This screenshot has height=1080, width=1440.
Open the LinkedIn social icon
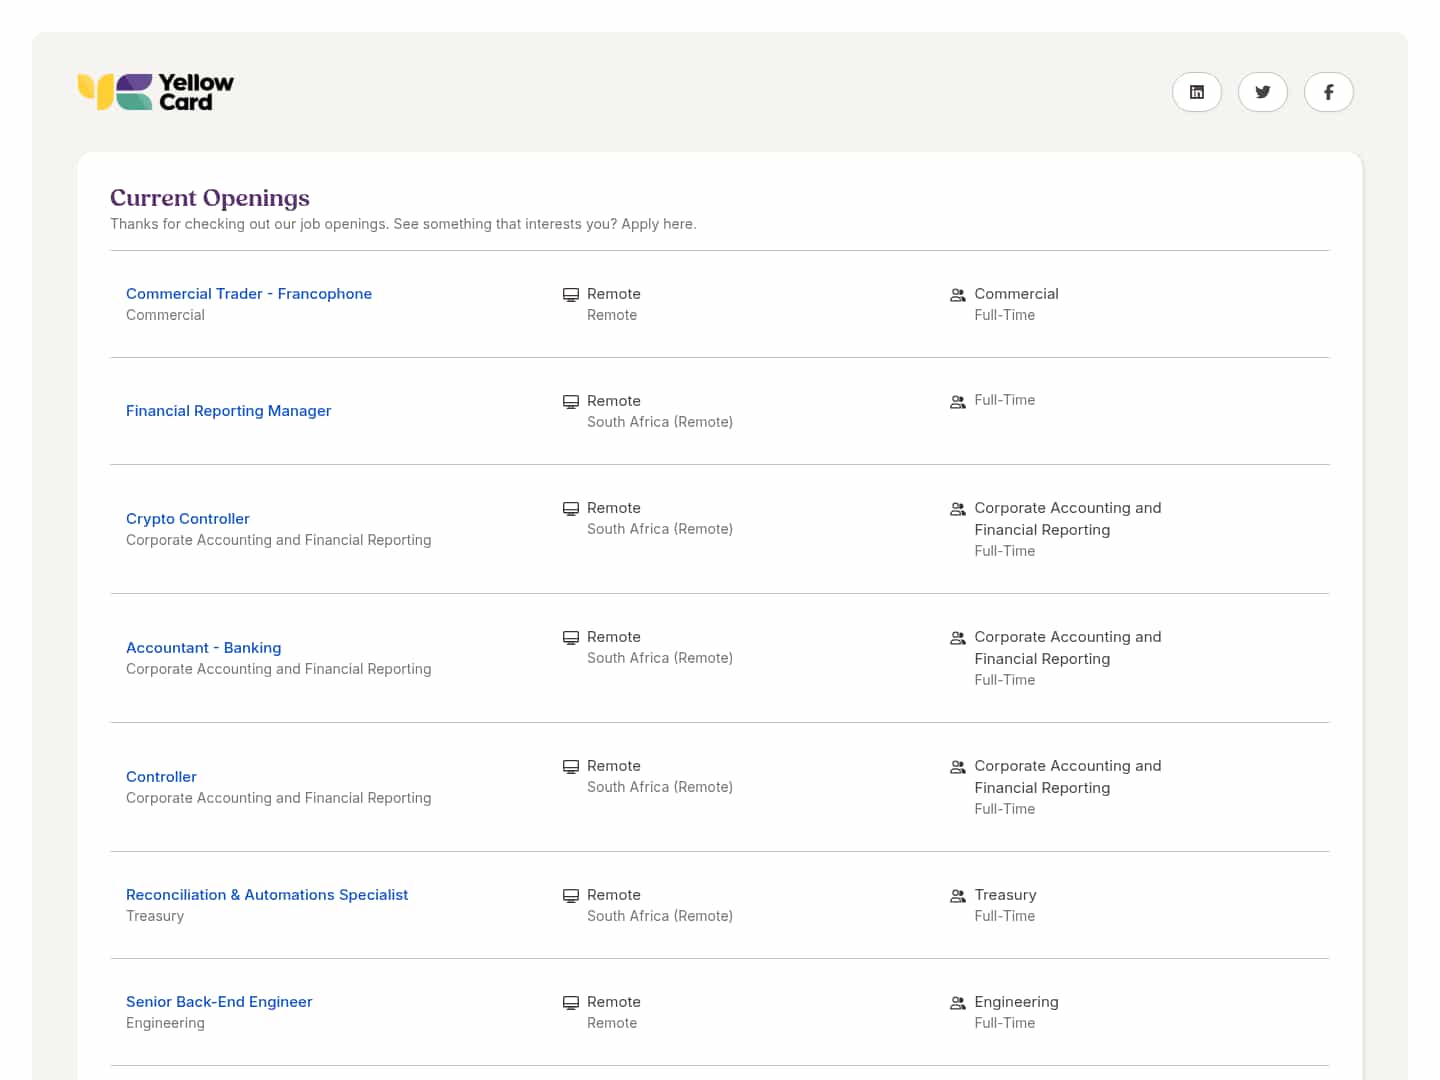coord(1196,92)
